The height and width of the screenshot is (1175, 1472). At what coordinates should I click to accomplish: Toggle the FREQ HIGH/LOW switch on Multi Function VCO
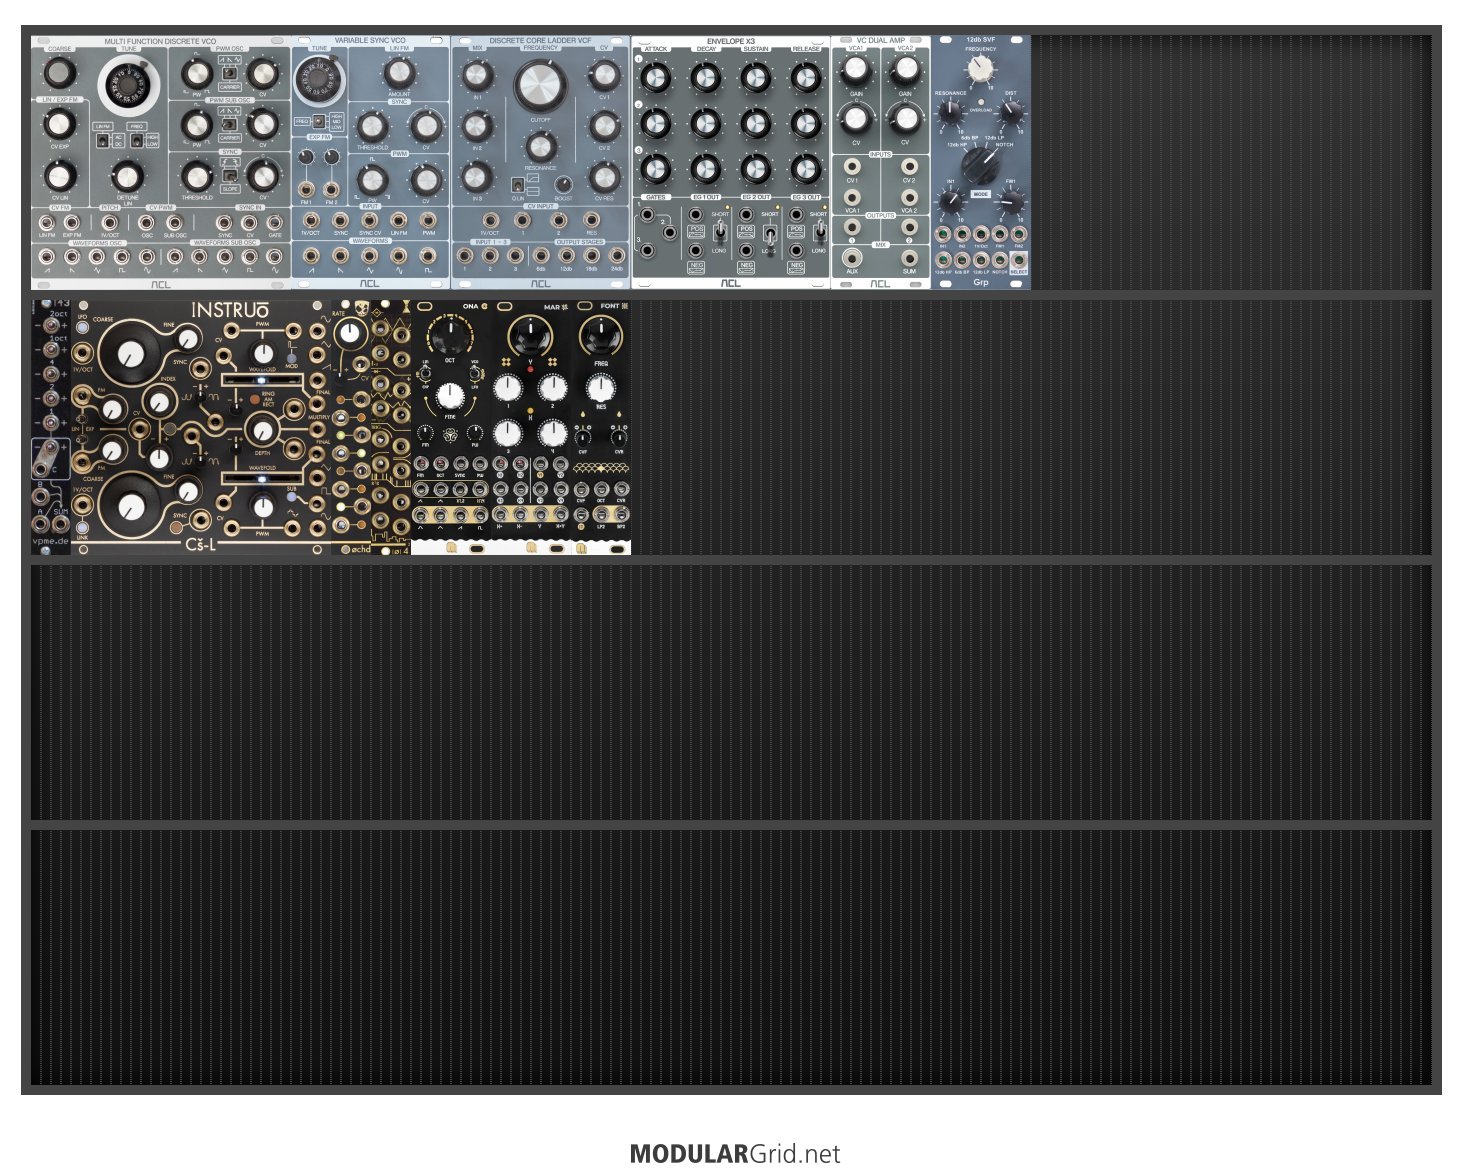[137, 140]
